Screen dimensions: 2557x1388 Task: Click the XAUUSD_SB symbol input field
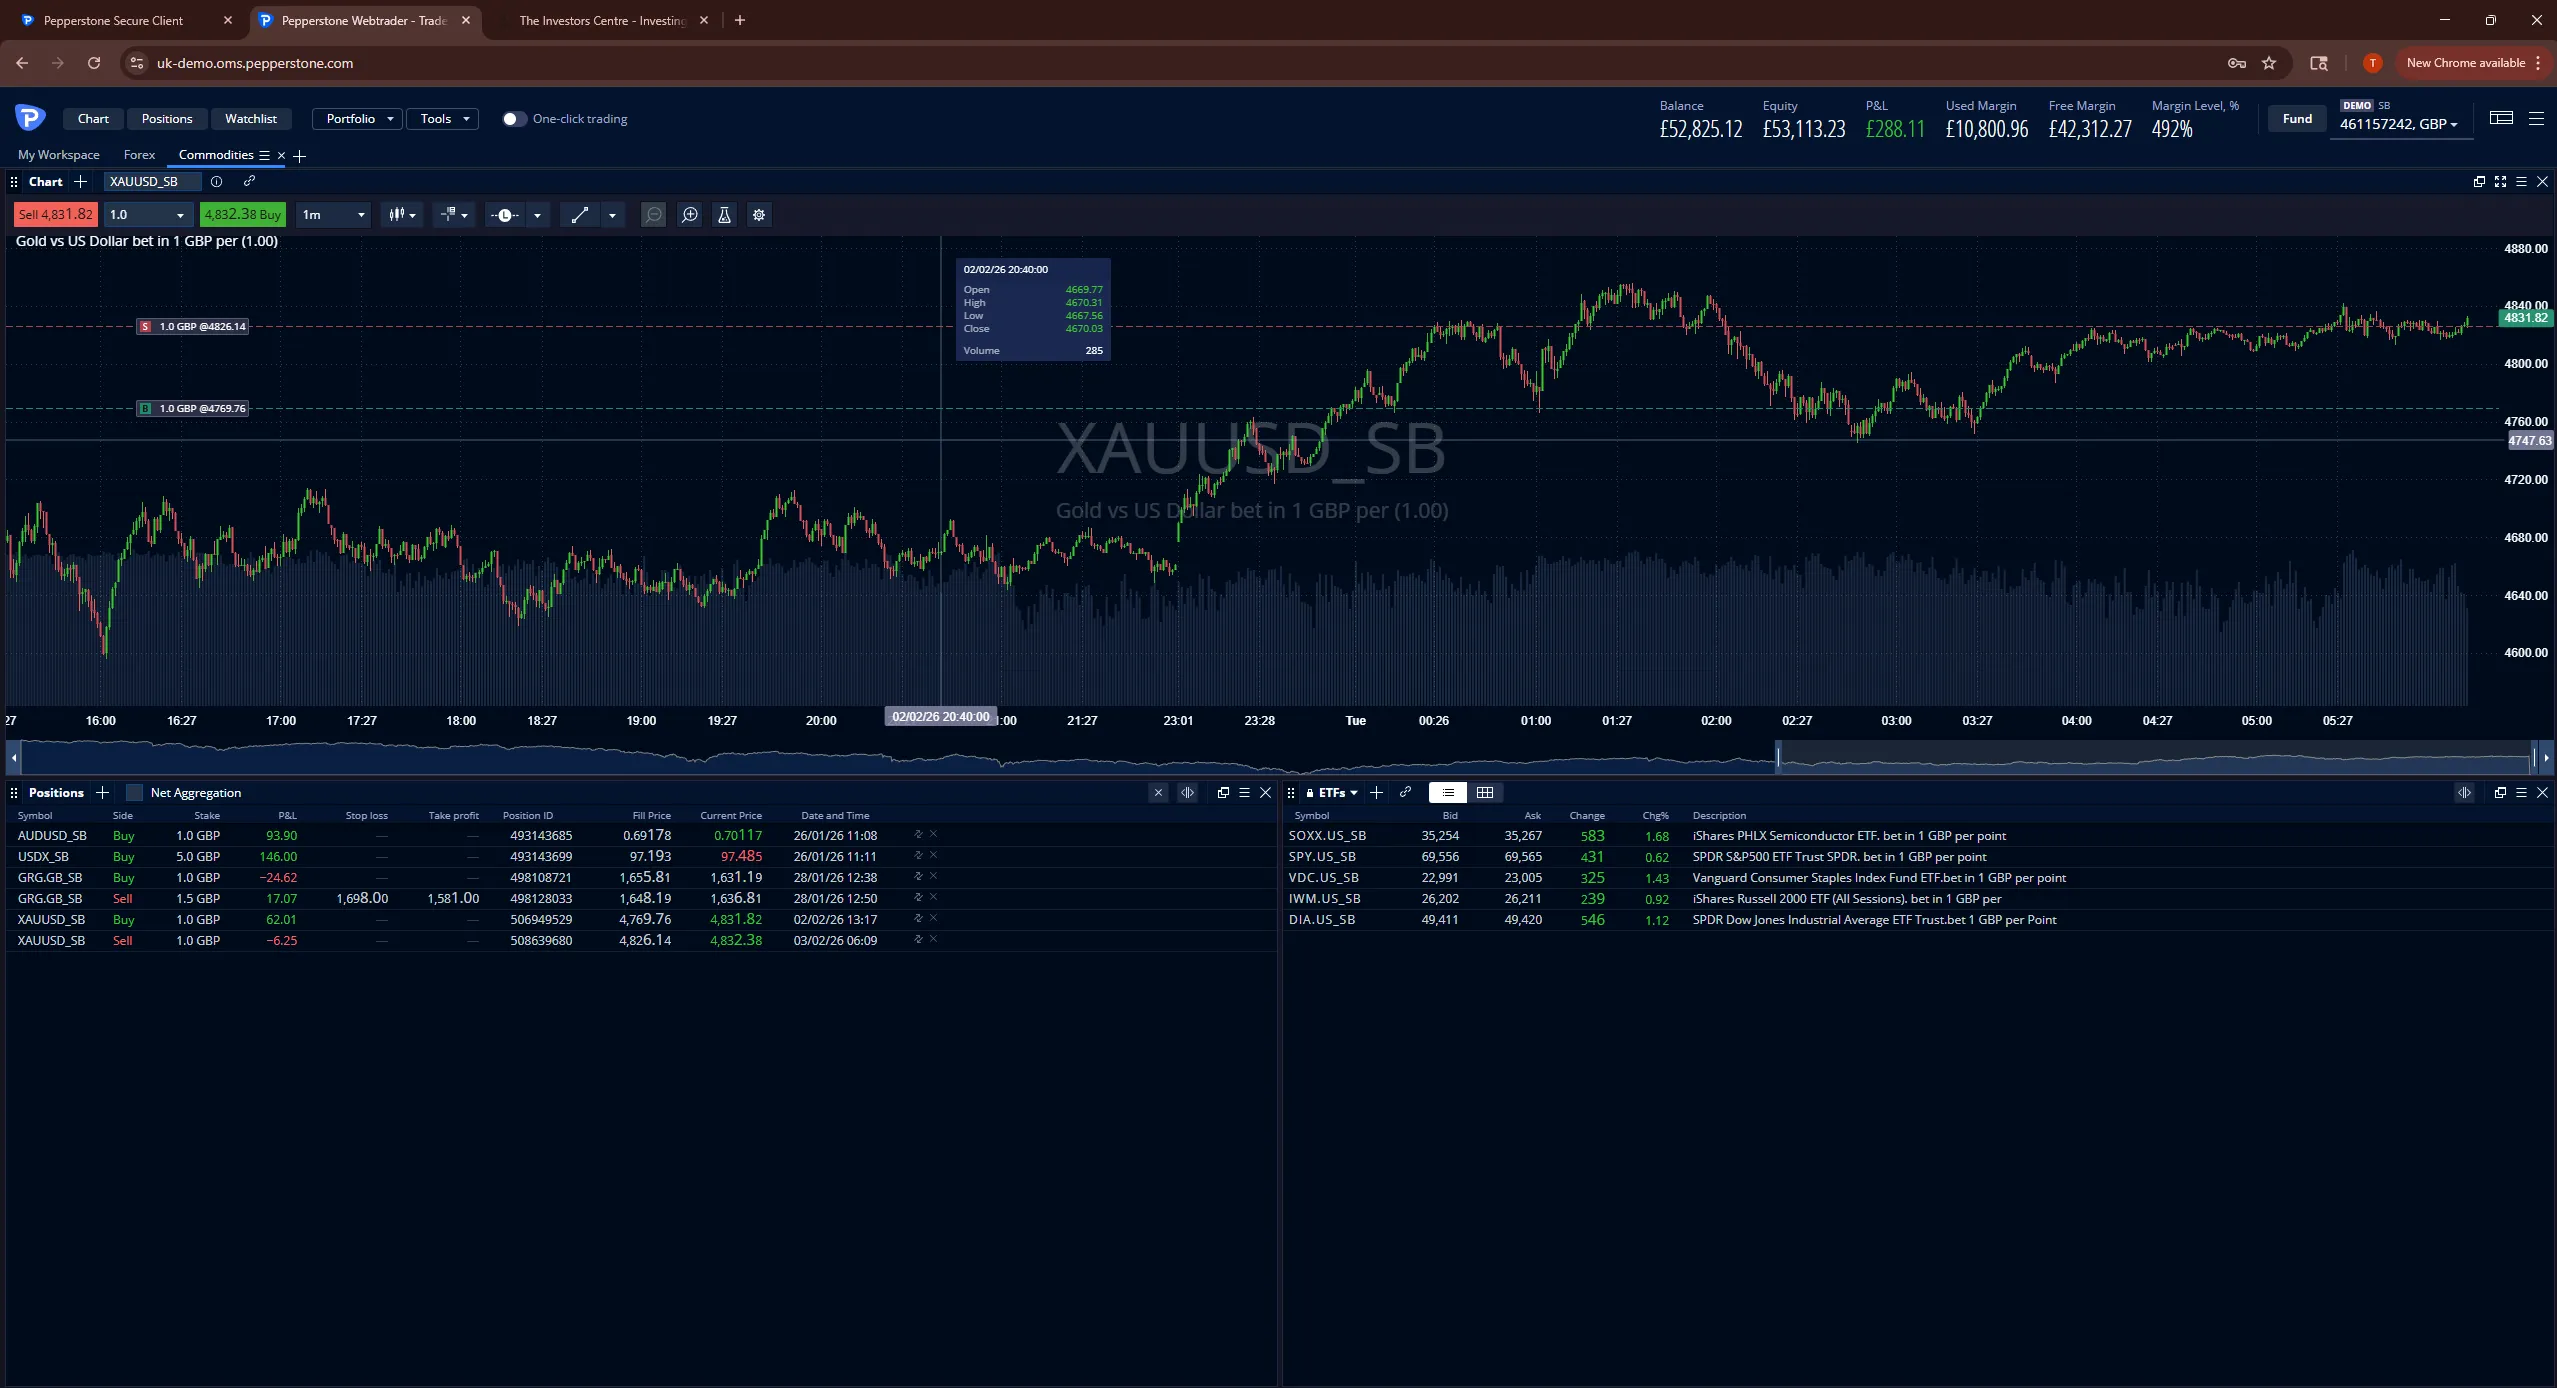pos(152,182)
